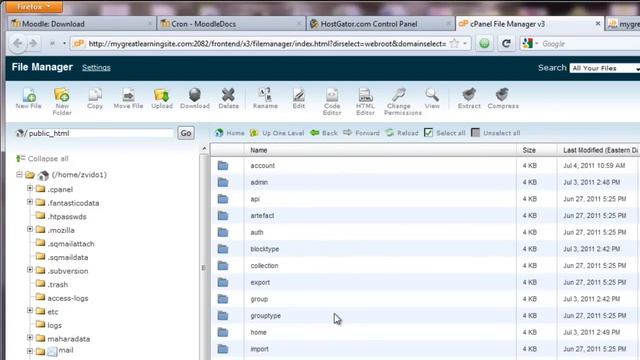Viewport: 640px width, 360px height.
Task: Click the public_html path input field
Action: tap(100, 133)
